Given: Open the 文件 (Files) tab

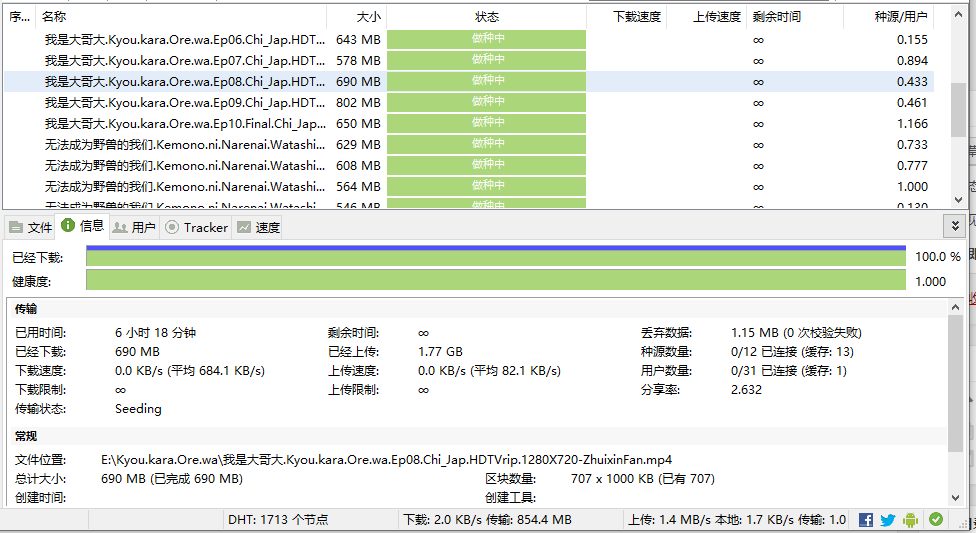Looking at the screenshot, I should coord(30,227).
